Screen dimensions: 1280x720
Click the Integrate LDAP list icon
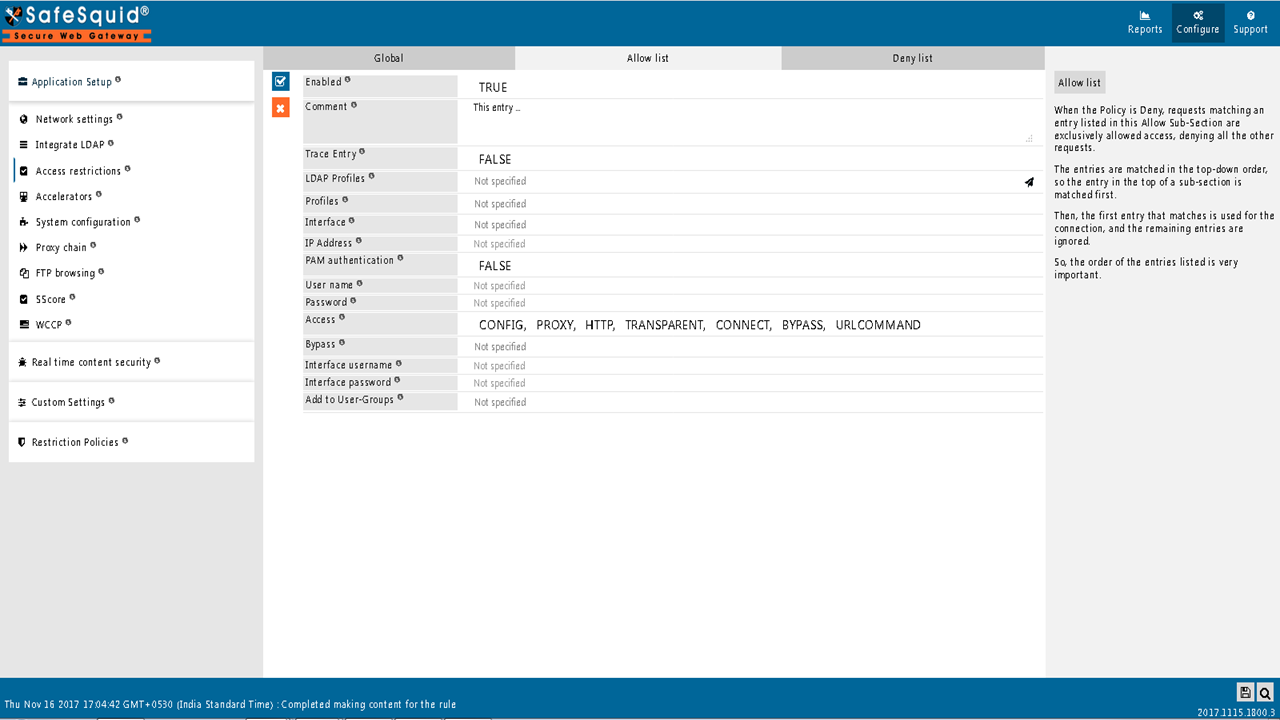pyautogui.click(x=23, y=145)
